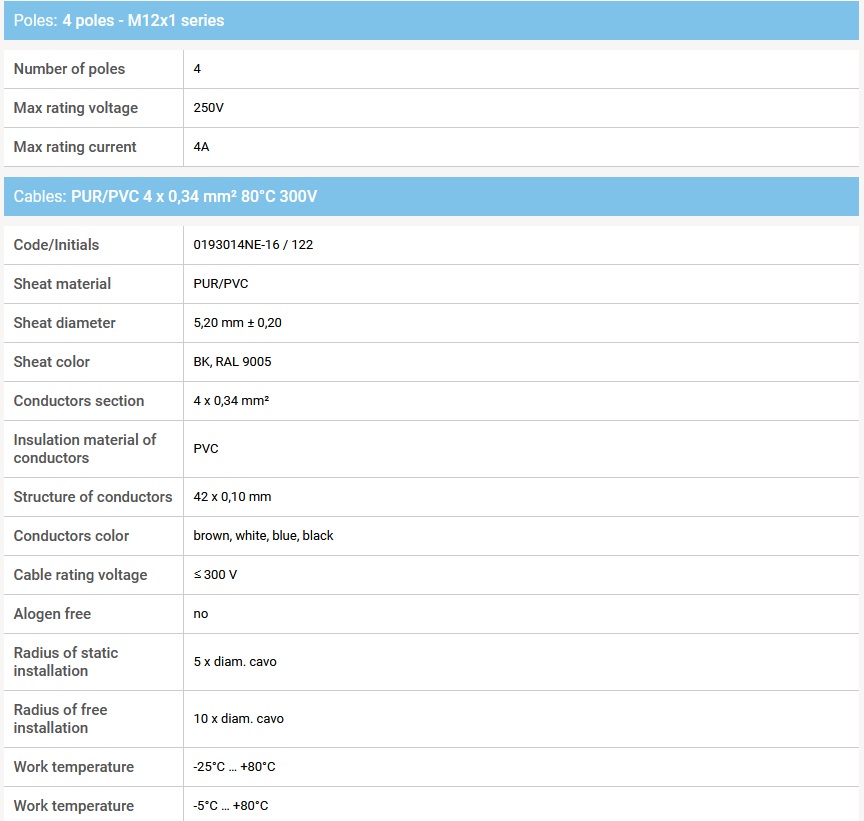Click the '-25°C ... +80°C' work temperature value
The width and height of the screenshot is (864, 821).
pos(234,767)
